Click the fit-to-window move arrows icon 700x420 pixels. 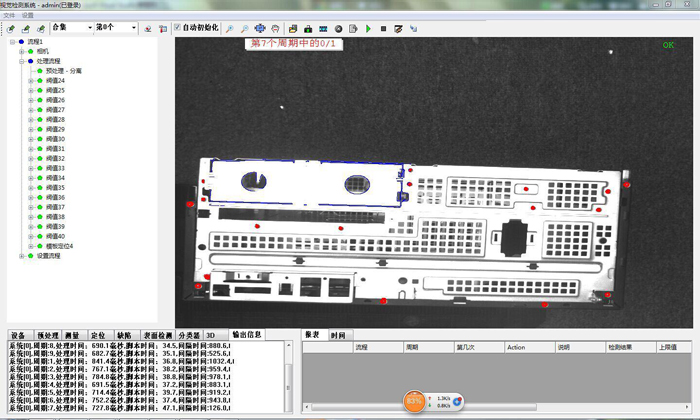click(260, 28)
